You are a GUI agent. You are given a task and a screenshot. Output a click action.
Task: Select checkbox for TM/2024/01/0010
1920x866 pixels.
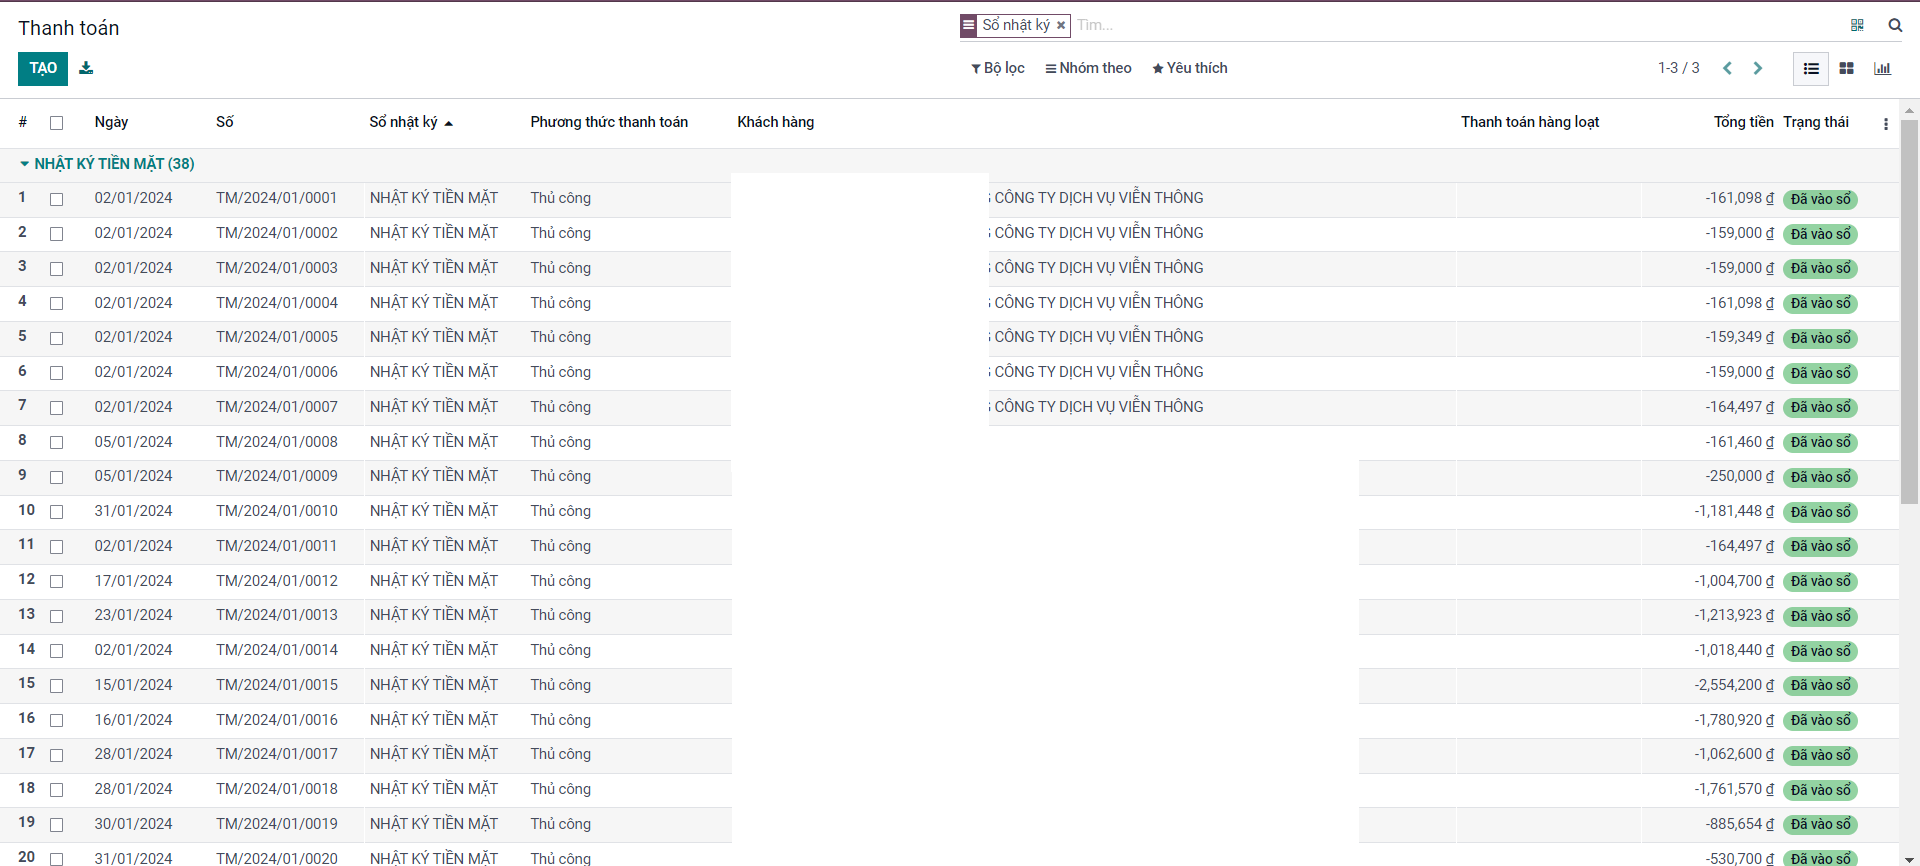click(x=57, y=512)
